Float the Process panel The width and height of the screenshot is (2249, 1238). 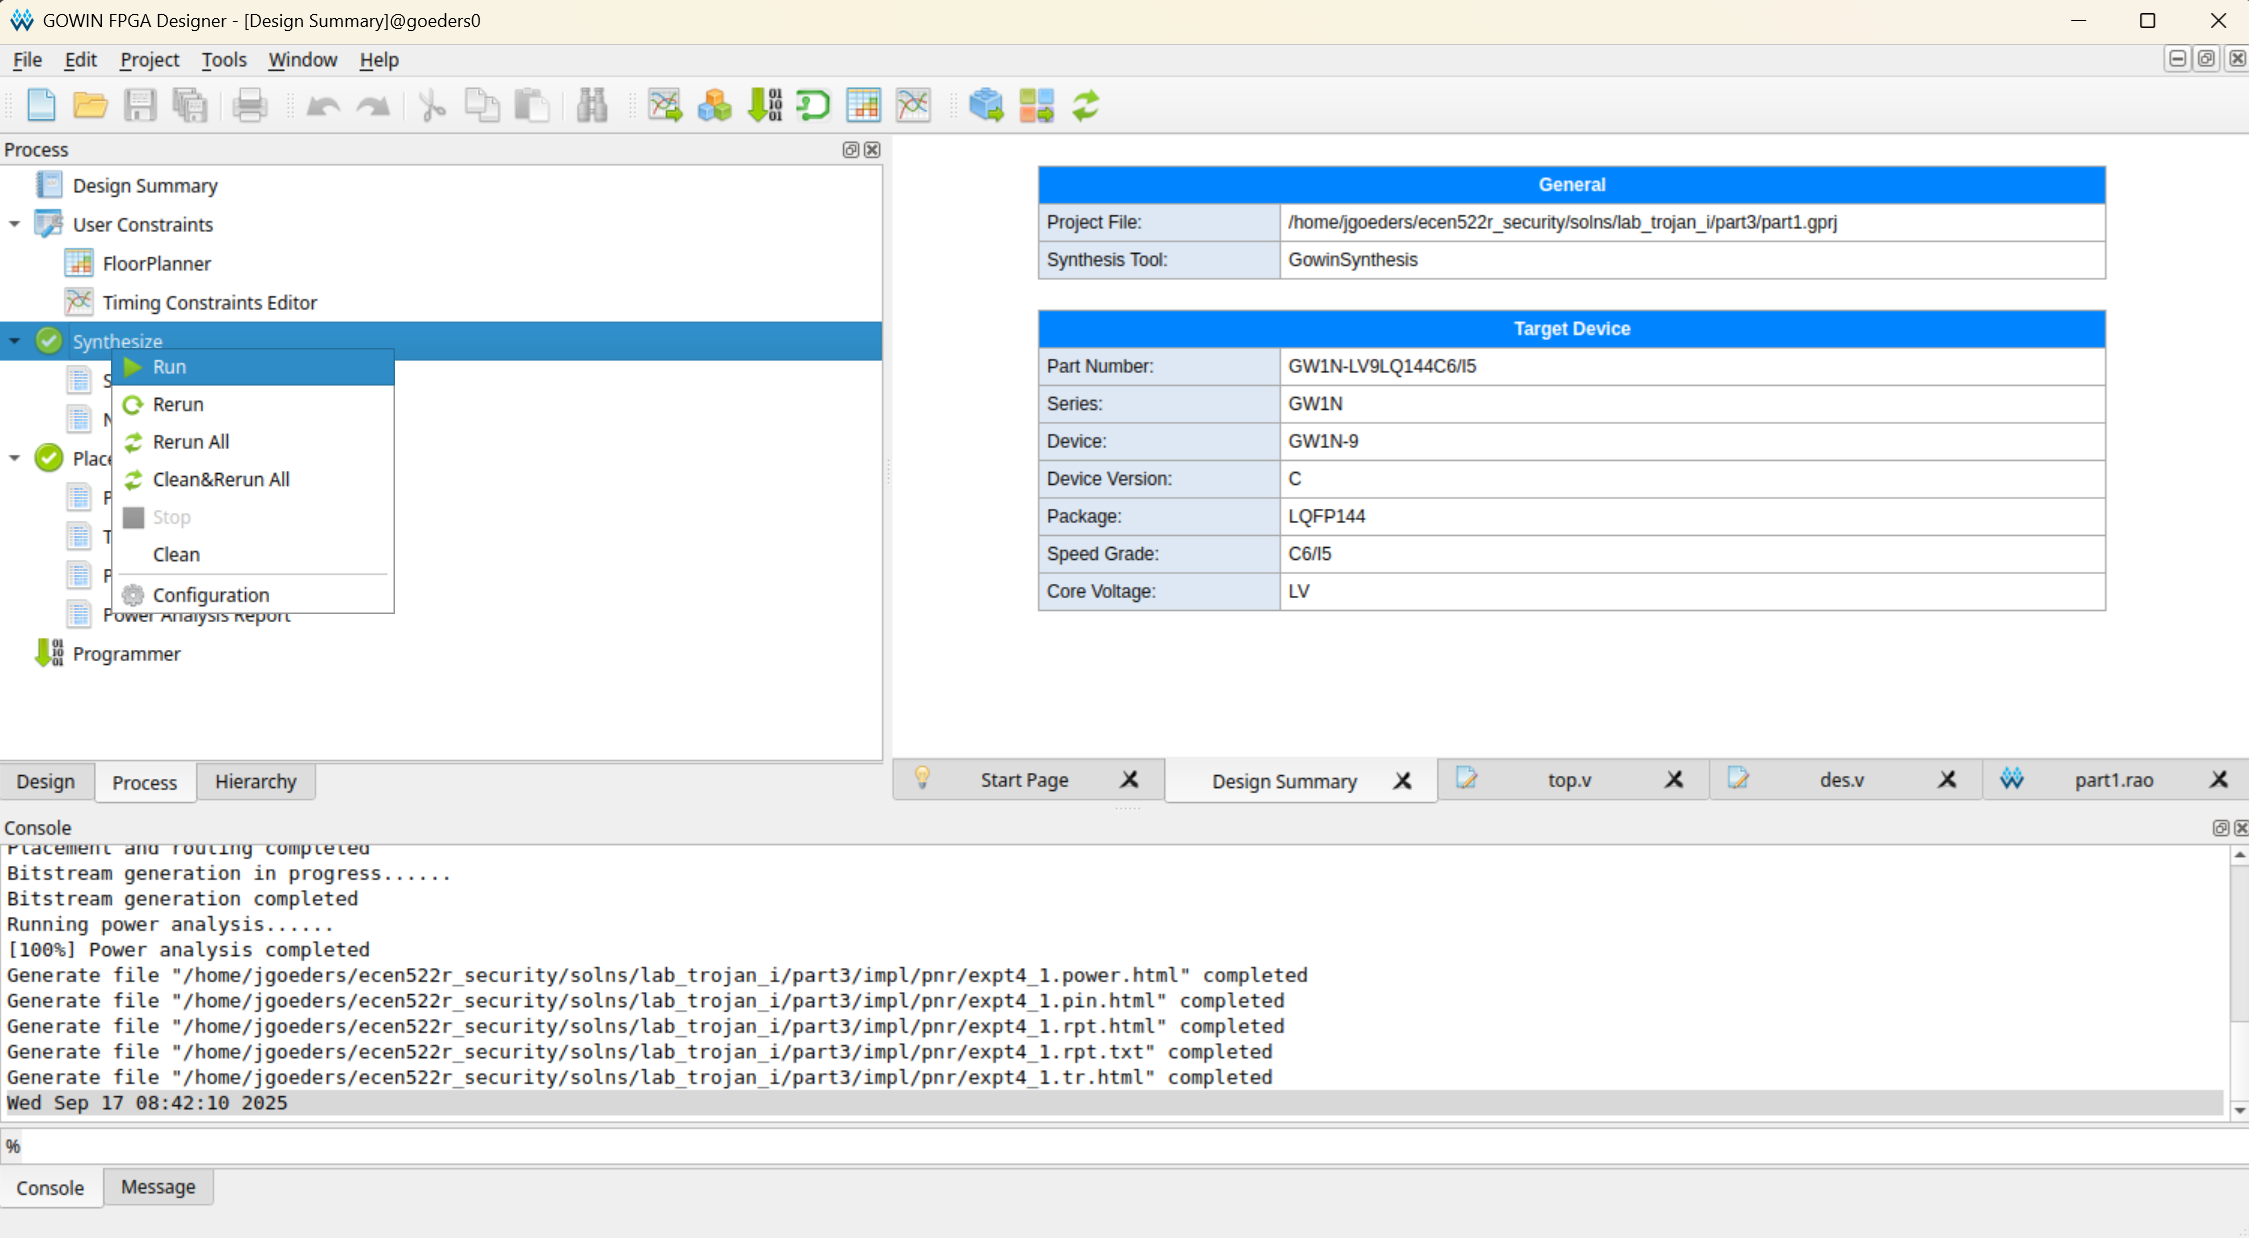point(851,149)
